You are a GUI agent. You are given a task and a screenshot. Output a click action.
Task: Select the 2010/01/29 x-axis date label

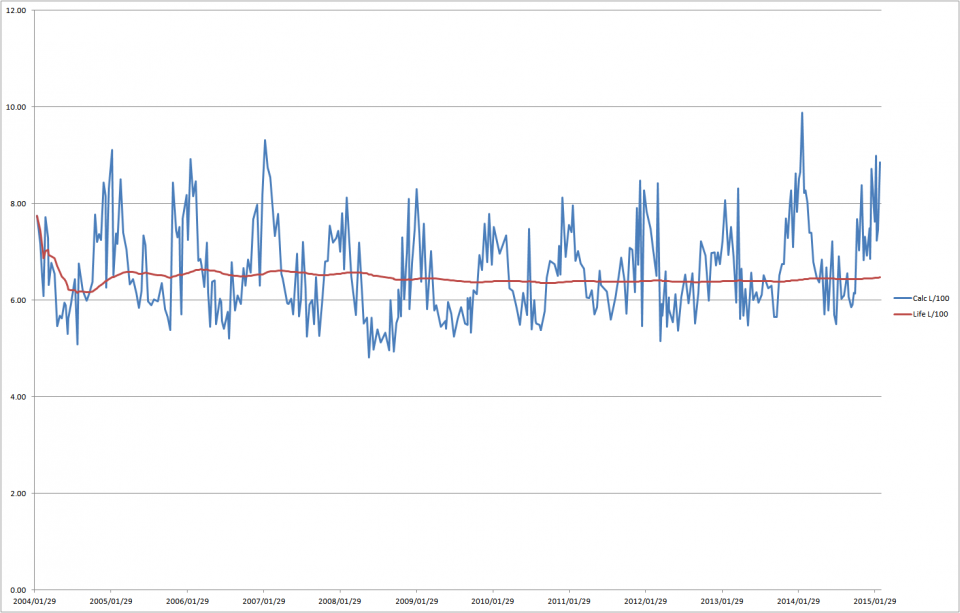[493, 601]
